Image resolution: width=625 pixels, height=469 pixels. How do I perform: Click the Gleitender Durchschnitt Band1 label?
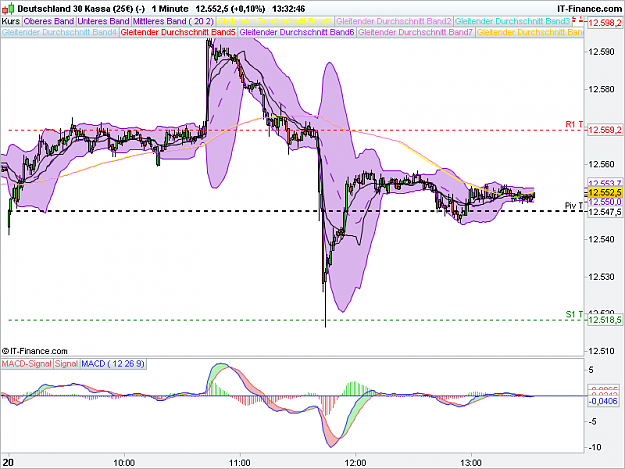[x=275, y=21]
